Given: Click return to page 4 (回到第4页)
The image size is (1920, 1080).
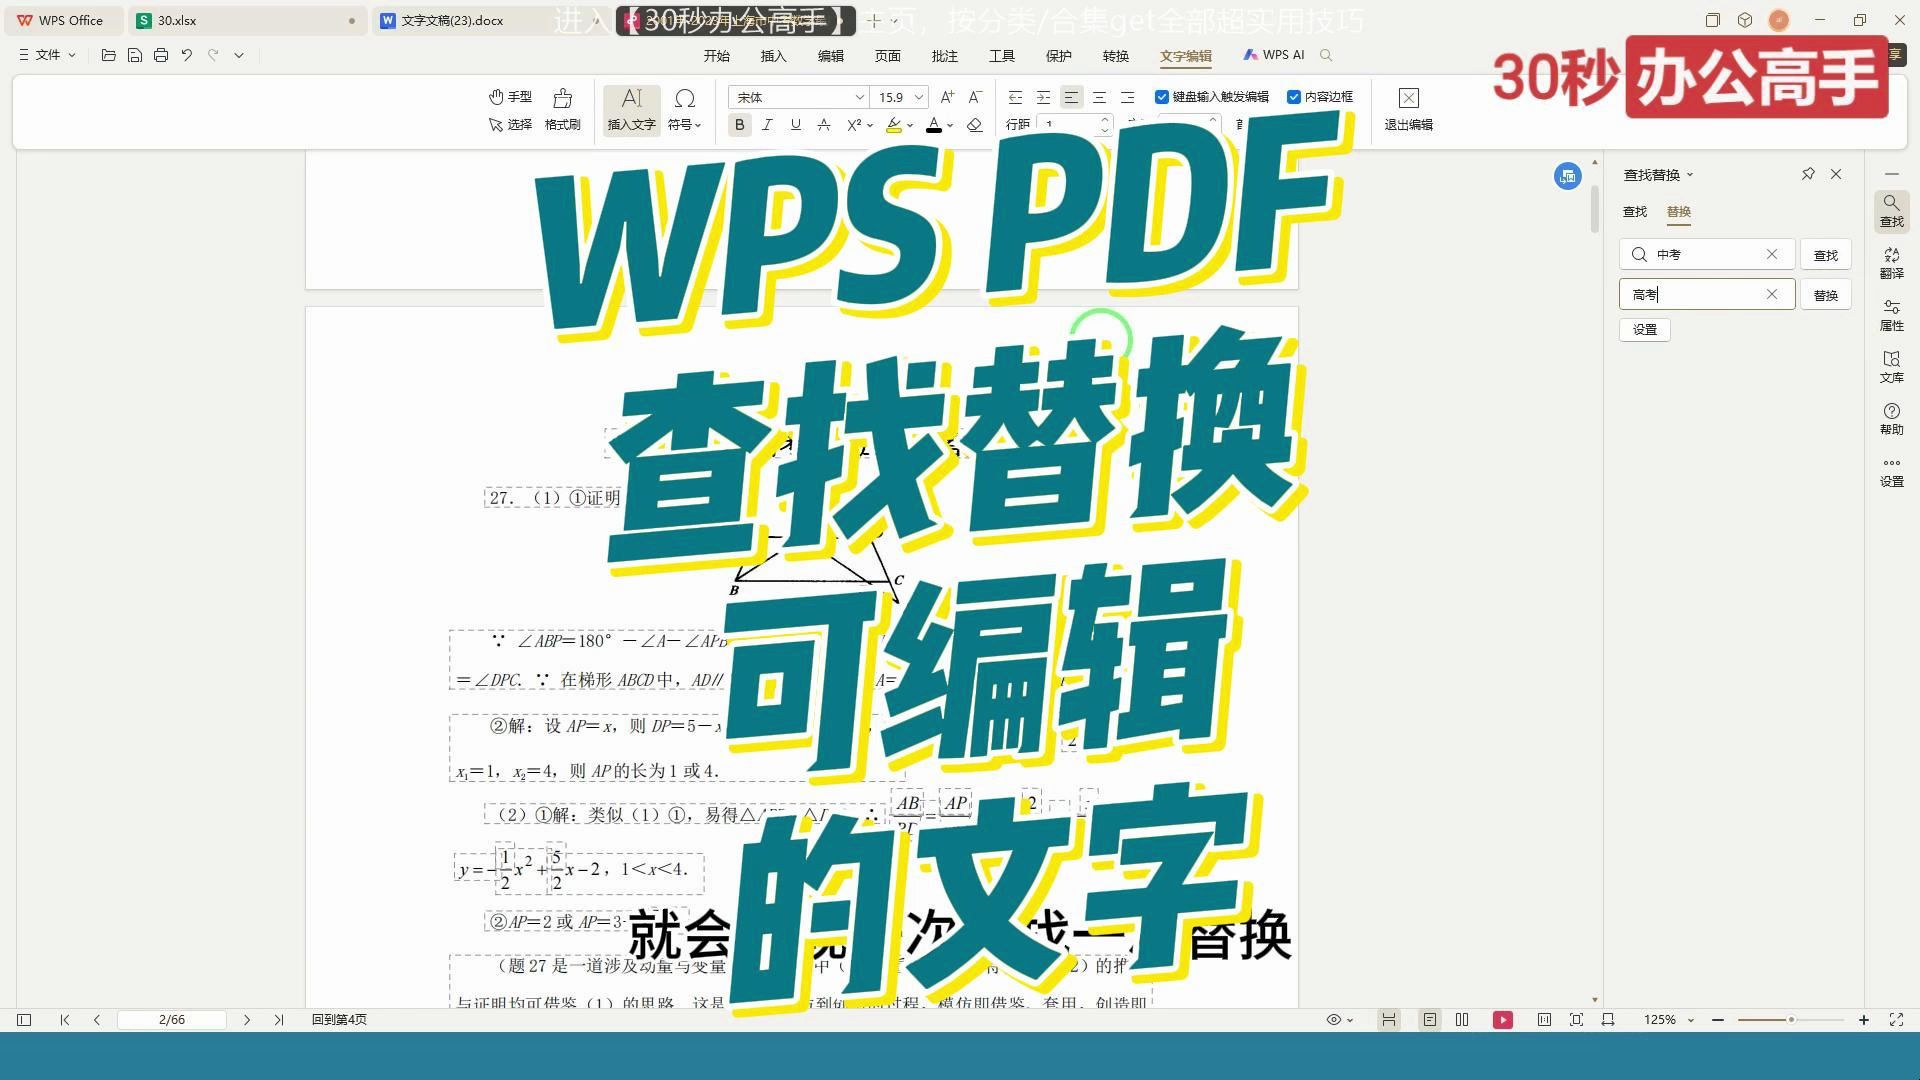Looking at the screenshot, I should point(339,1020).
